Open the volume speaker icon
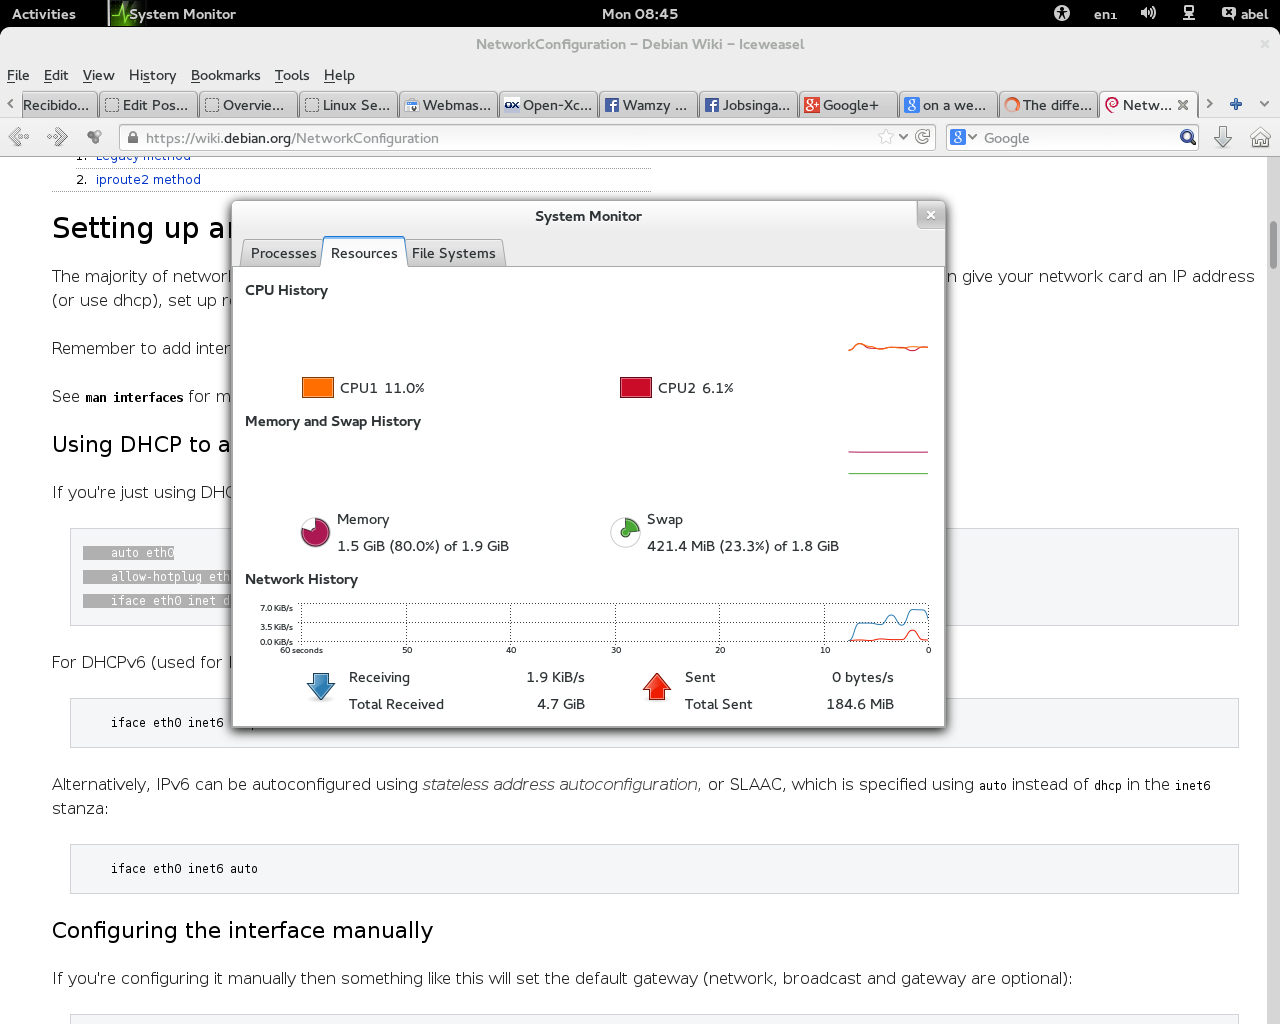The image size is (1280, 1024). coord(1148,13)
